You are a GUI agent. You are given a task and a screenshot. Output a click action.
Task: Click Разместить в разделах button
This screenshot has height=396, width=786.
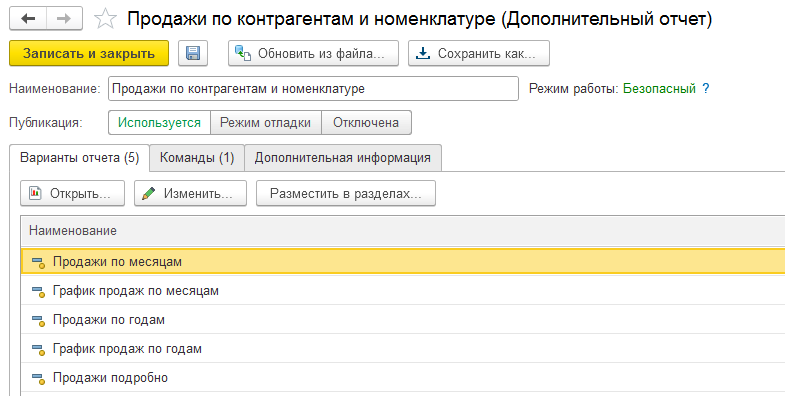click(346, 193)
